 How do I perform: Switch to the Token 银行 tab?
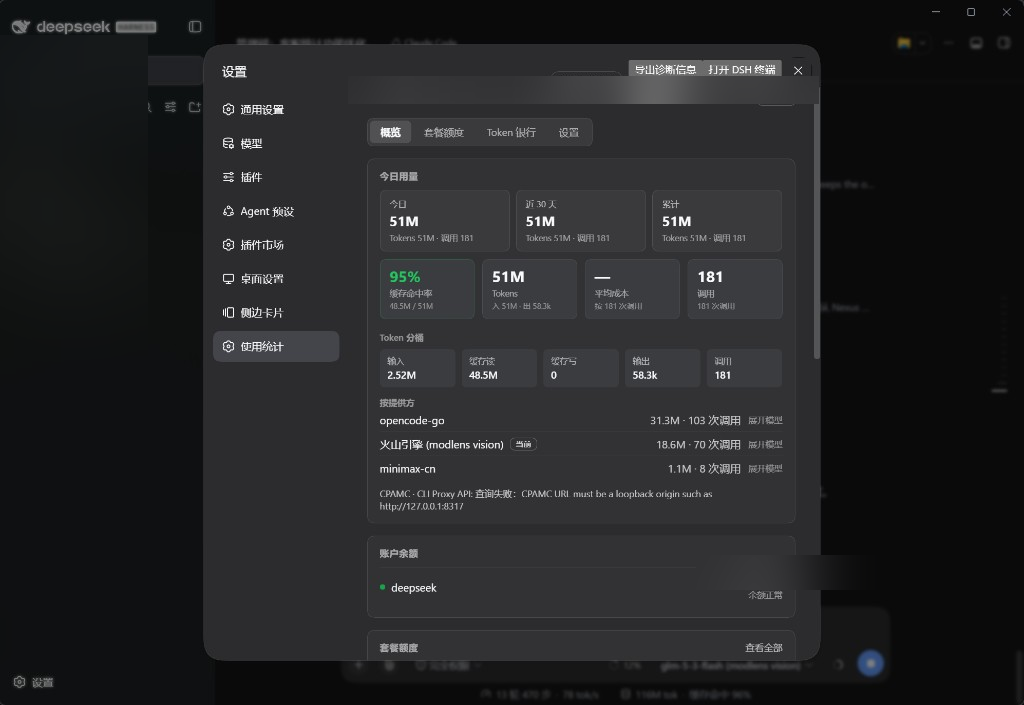pyautogui.click(x=511, y=133)
